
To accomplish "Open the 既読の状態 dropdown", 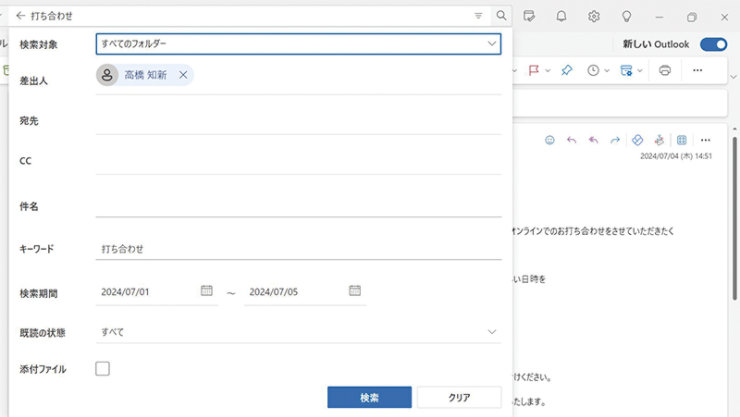I will pos(491,332).
